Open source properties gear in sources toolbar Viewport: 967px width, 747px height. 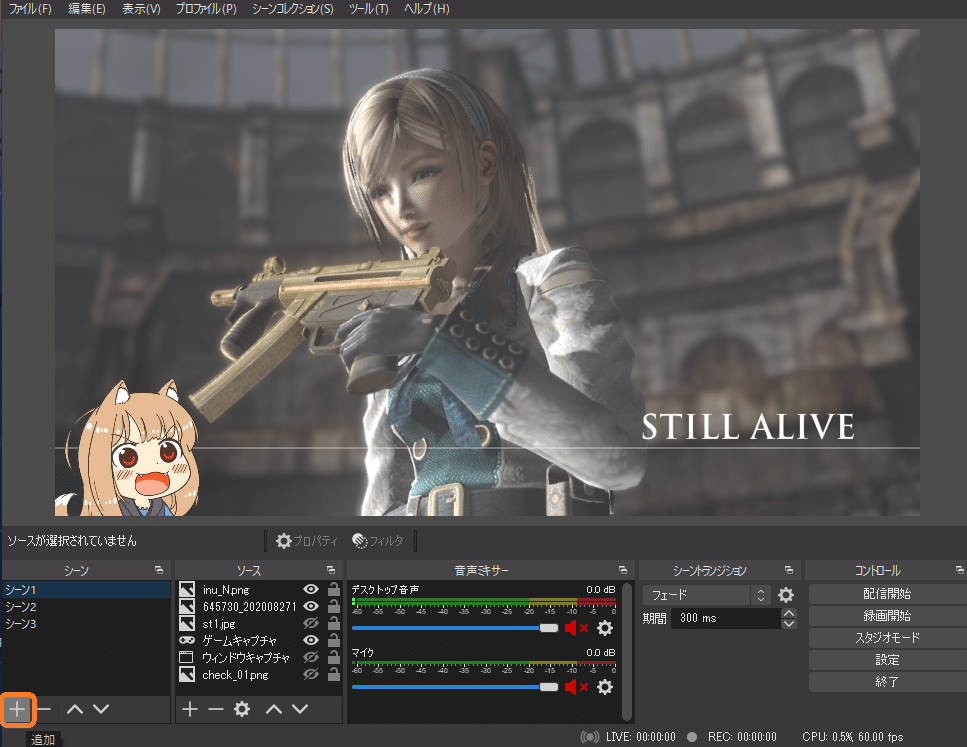242,709
